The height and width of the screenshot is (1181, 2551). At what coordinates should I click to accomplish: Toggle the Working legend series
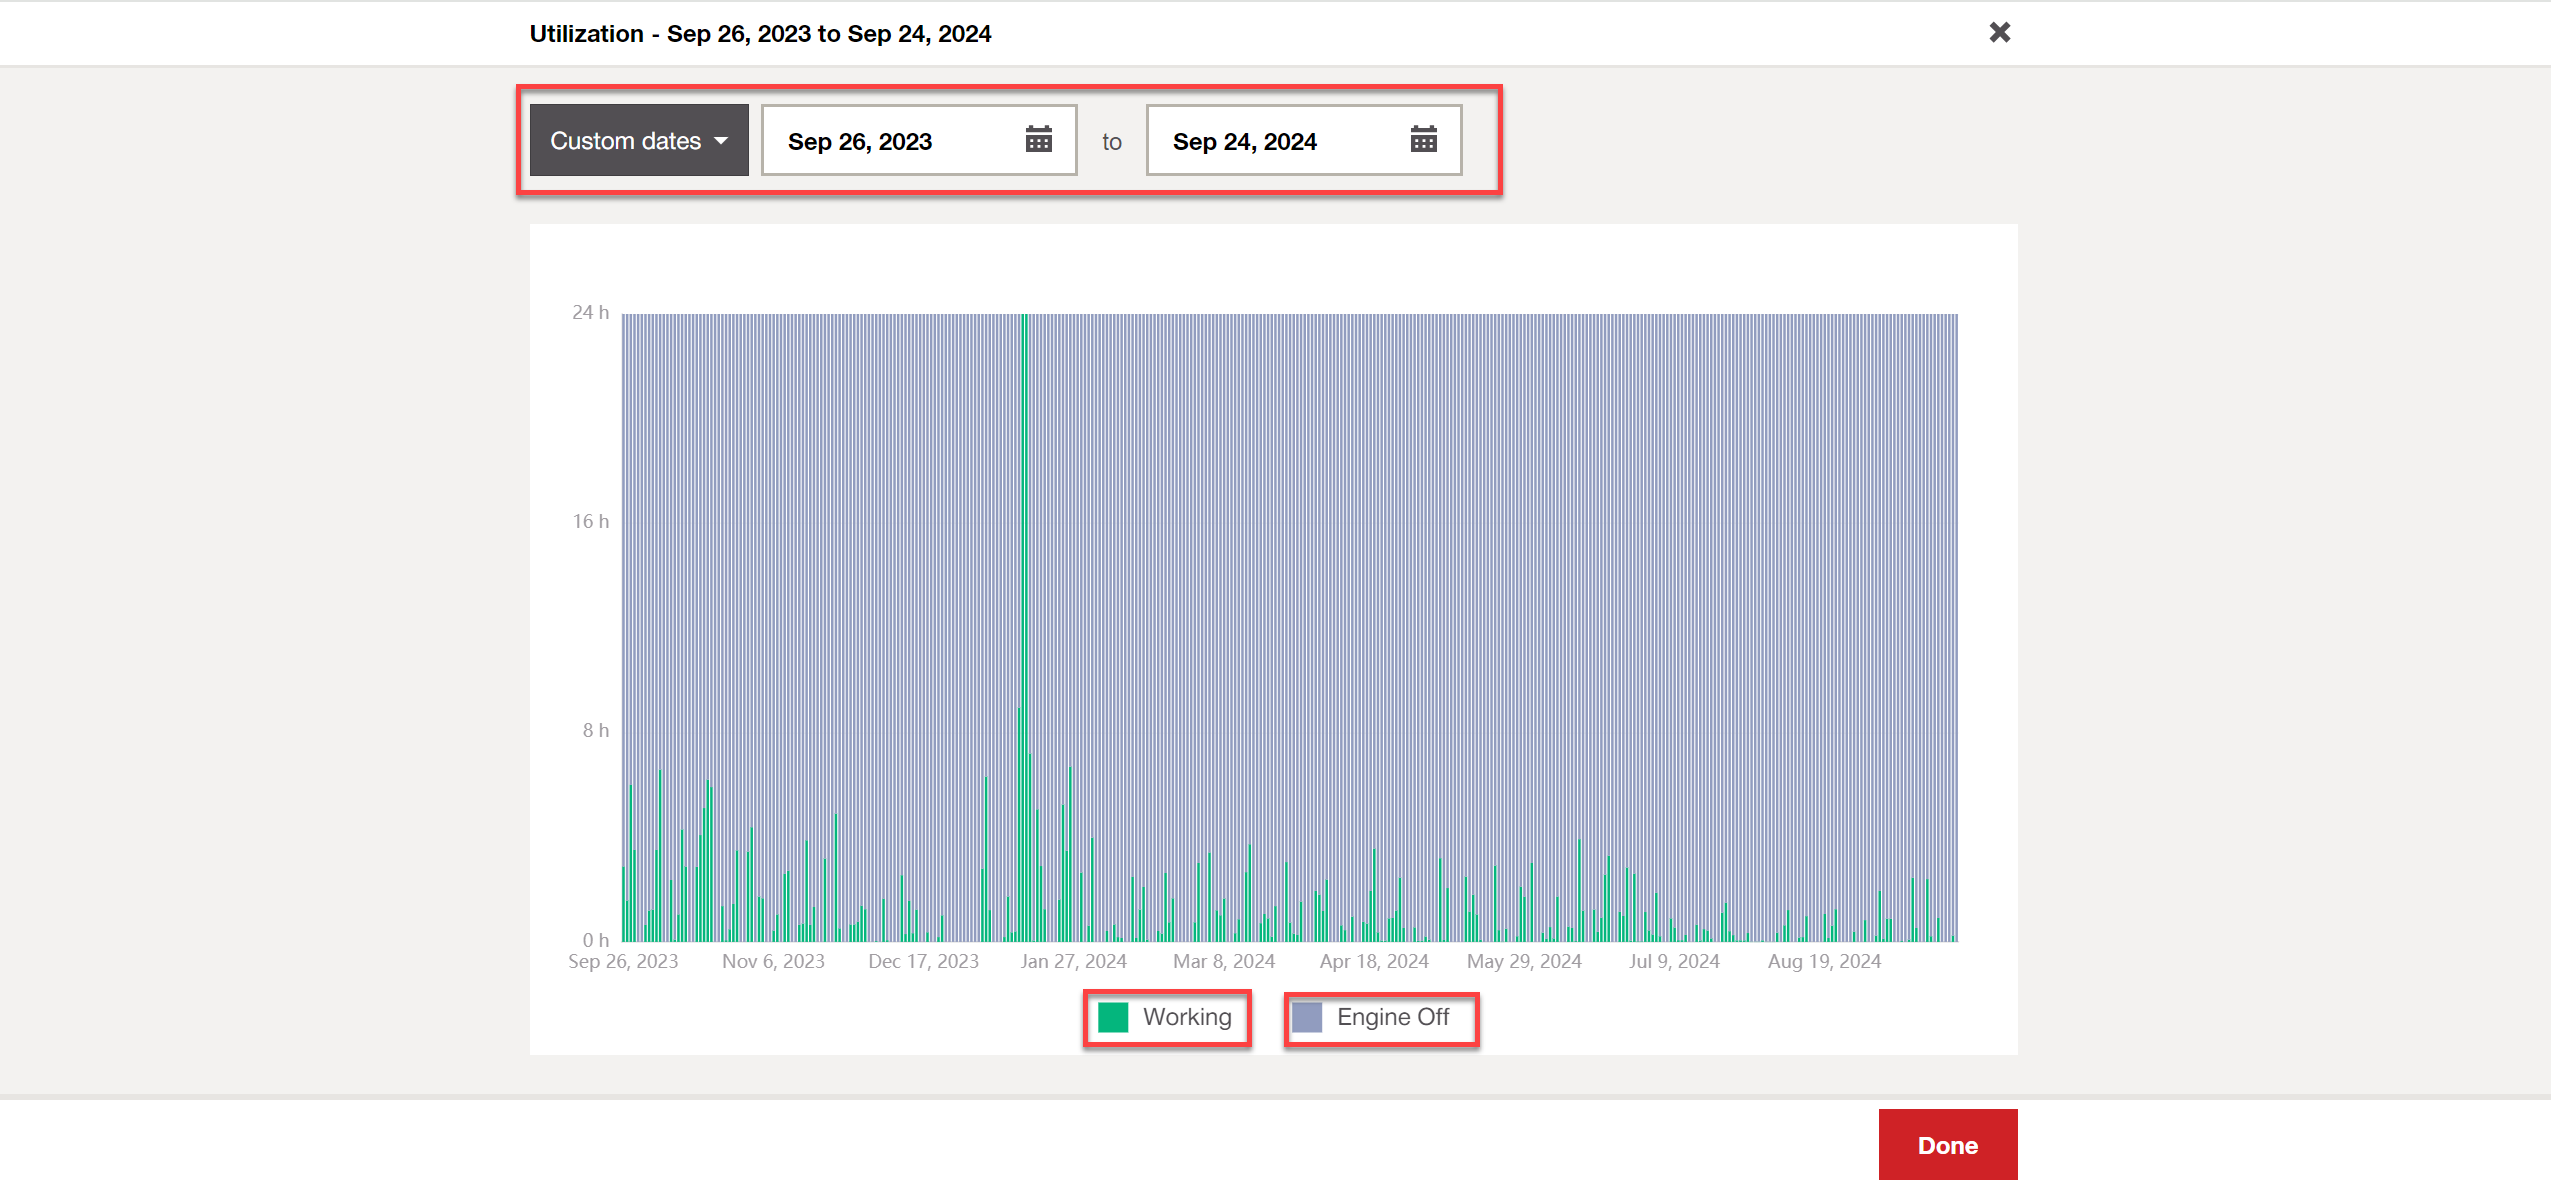(x=1166, y=1018)
